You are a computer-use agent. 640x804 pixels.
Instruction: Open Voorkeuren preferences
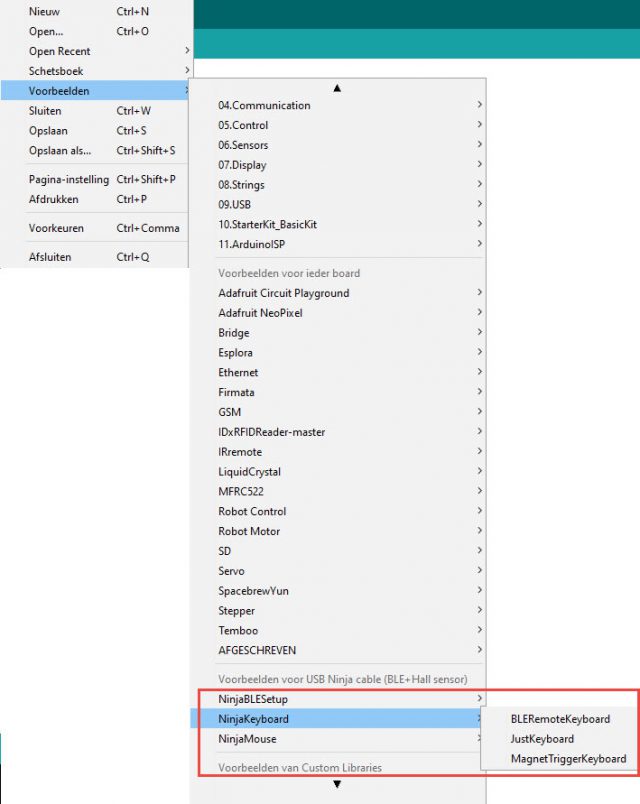(56, 228)
